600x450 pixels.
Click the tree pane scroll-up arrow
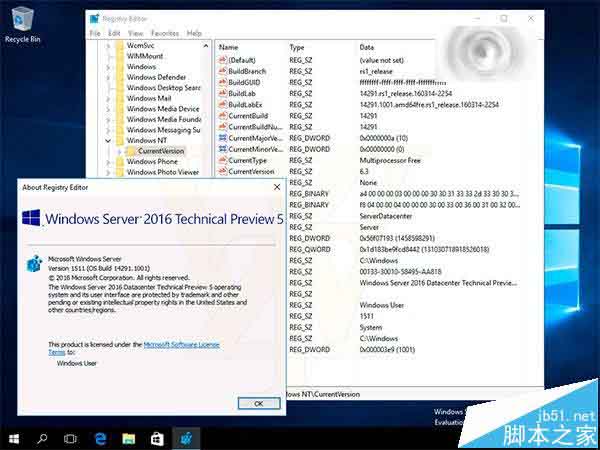[x=206, y=46]
